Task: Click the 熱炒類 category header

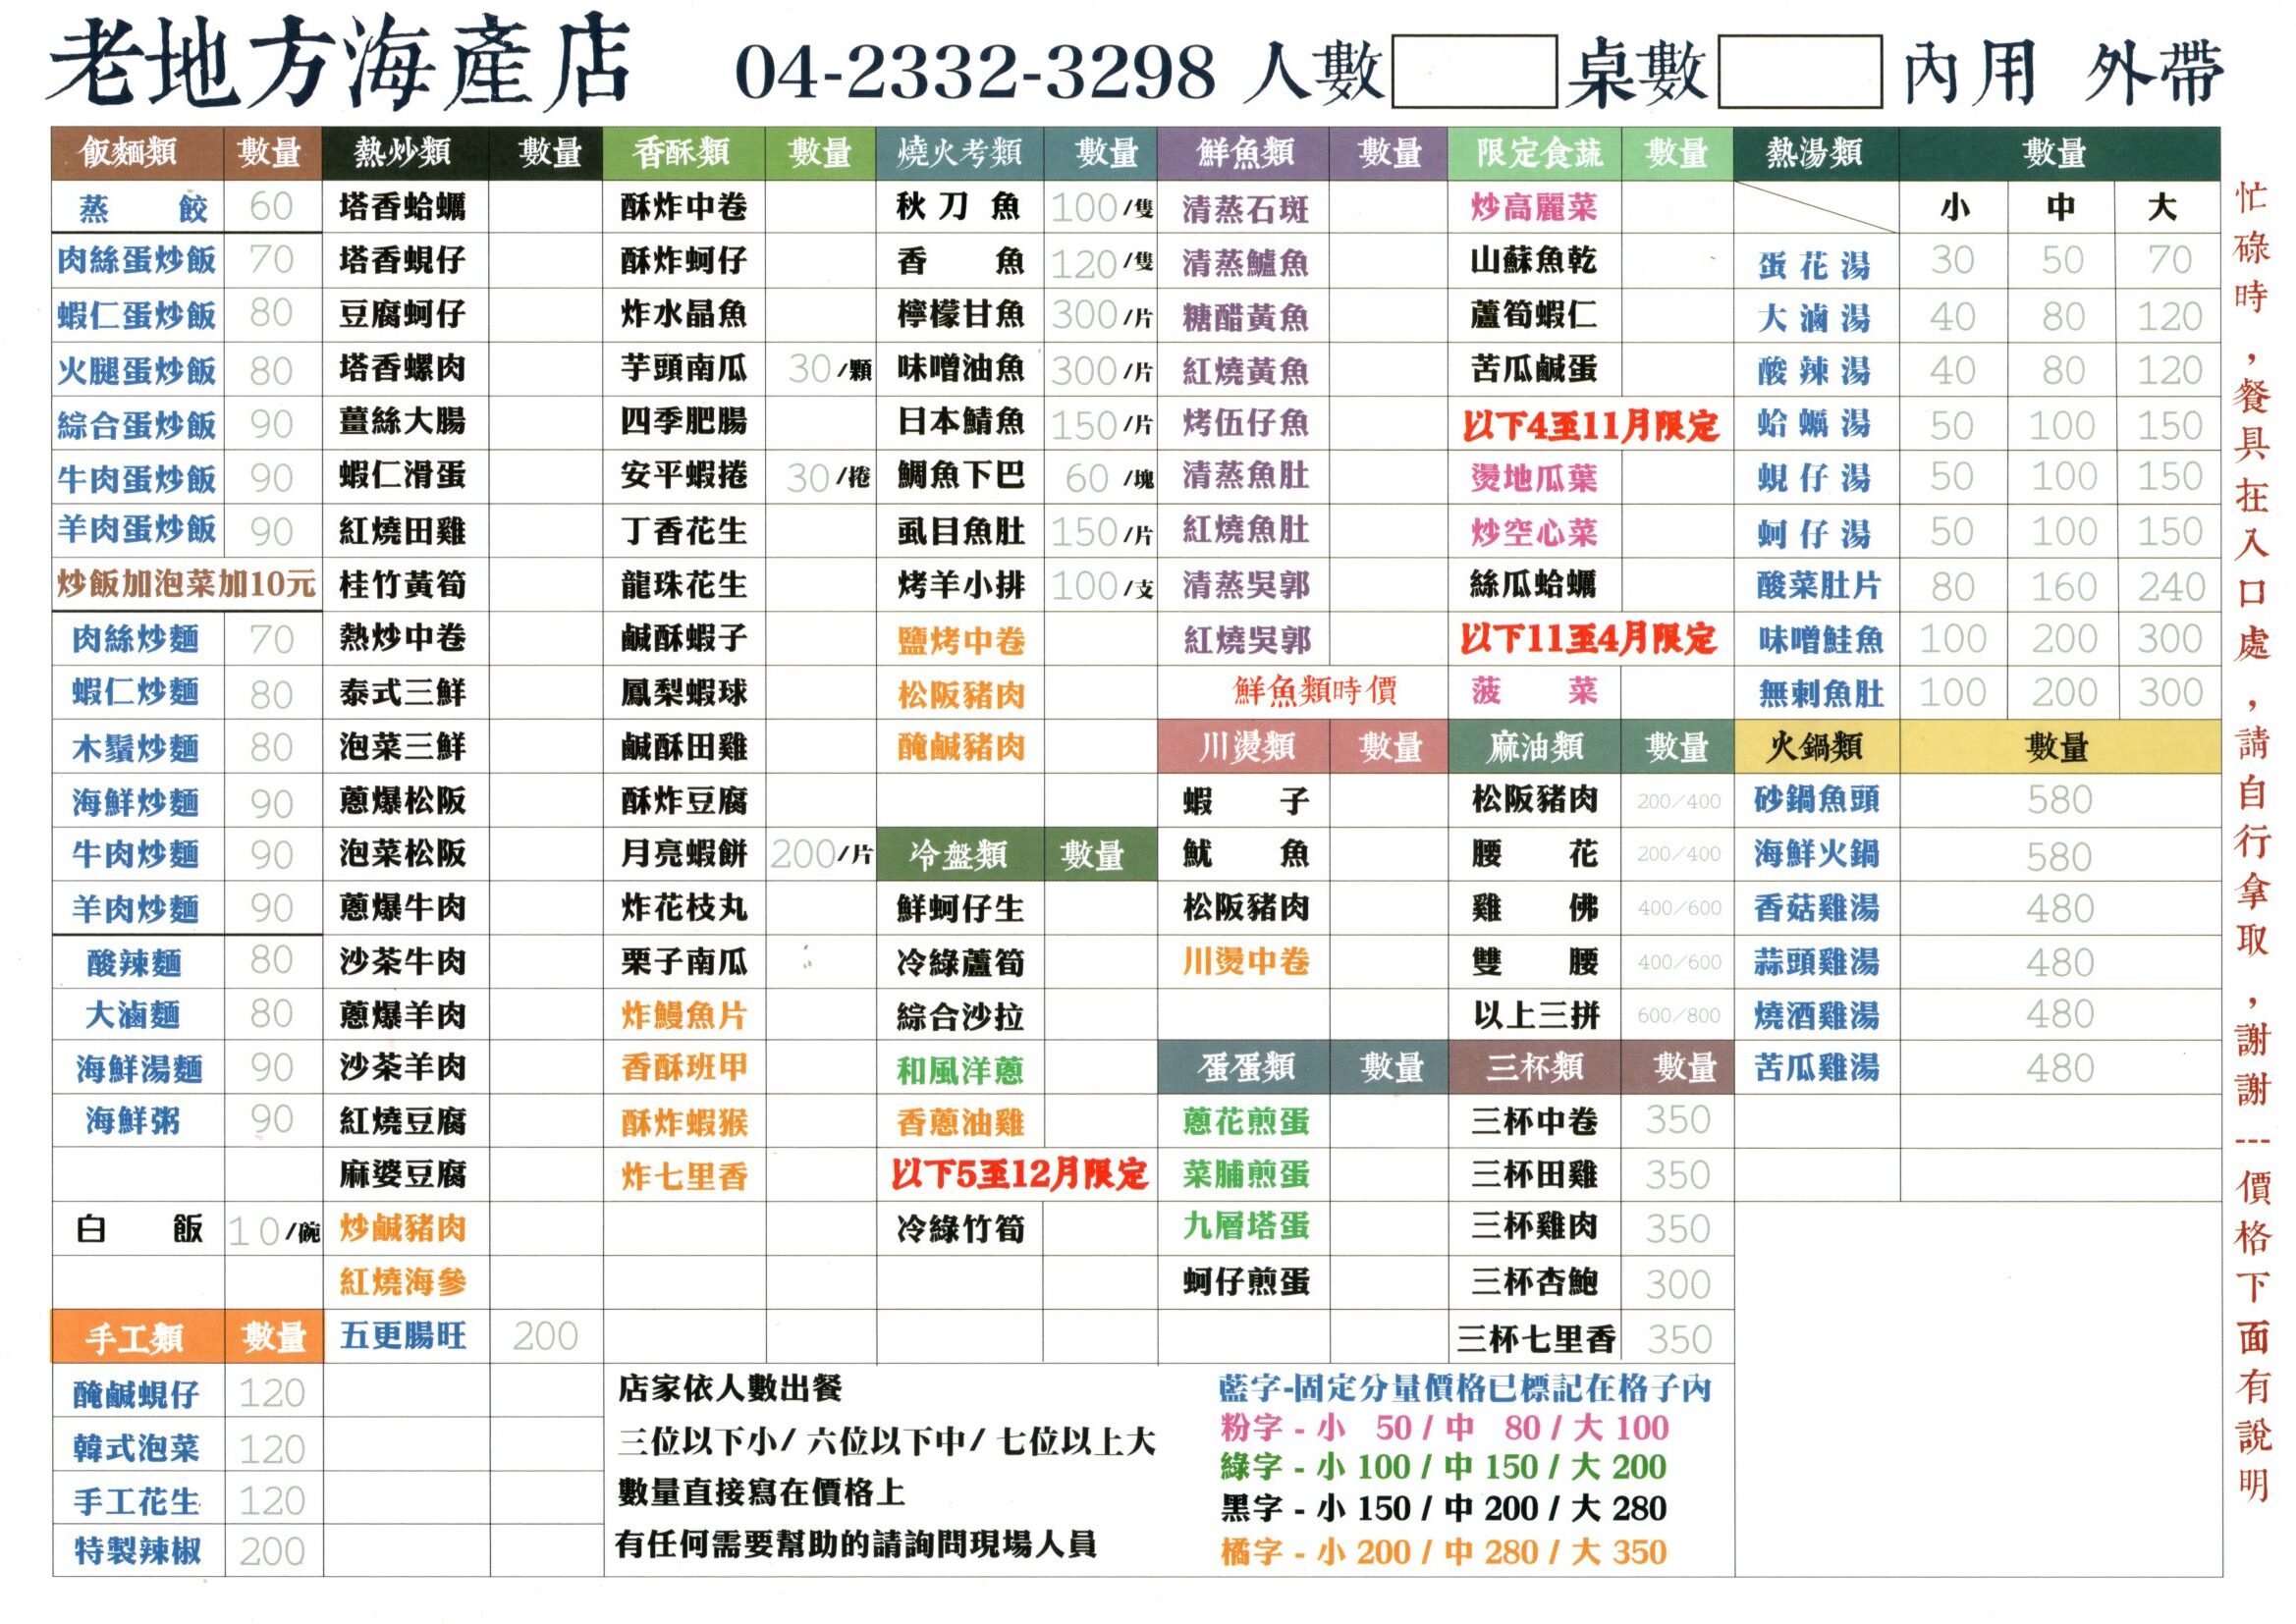Action: click(x=403, y=152)
